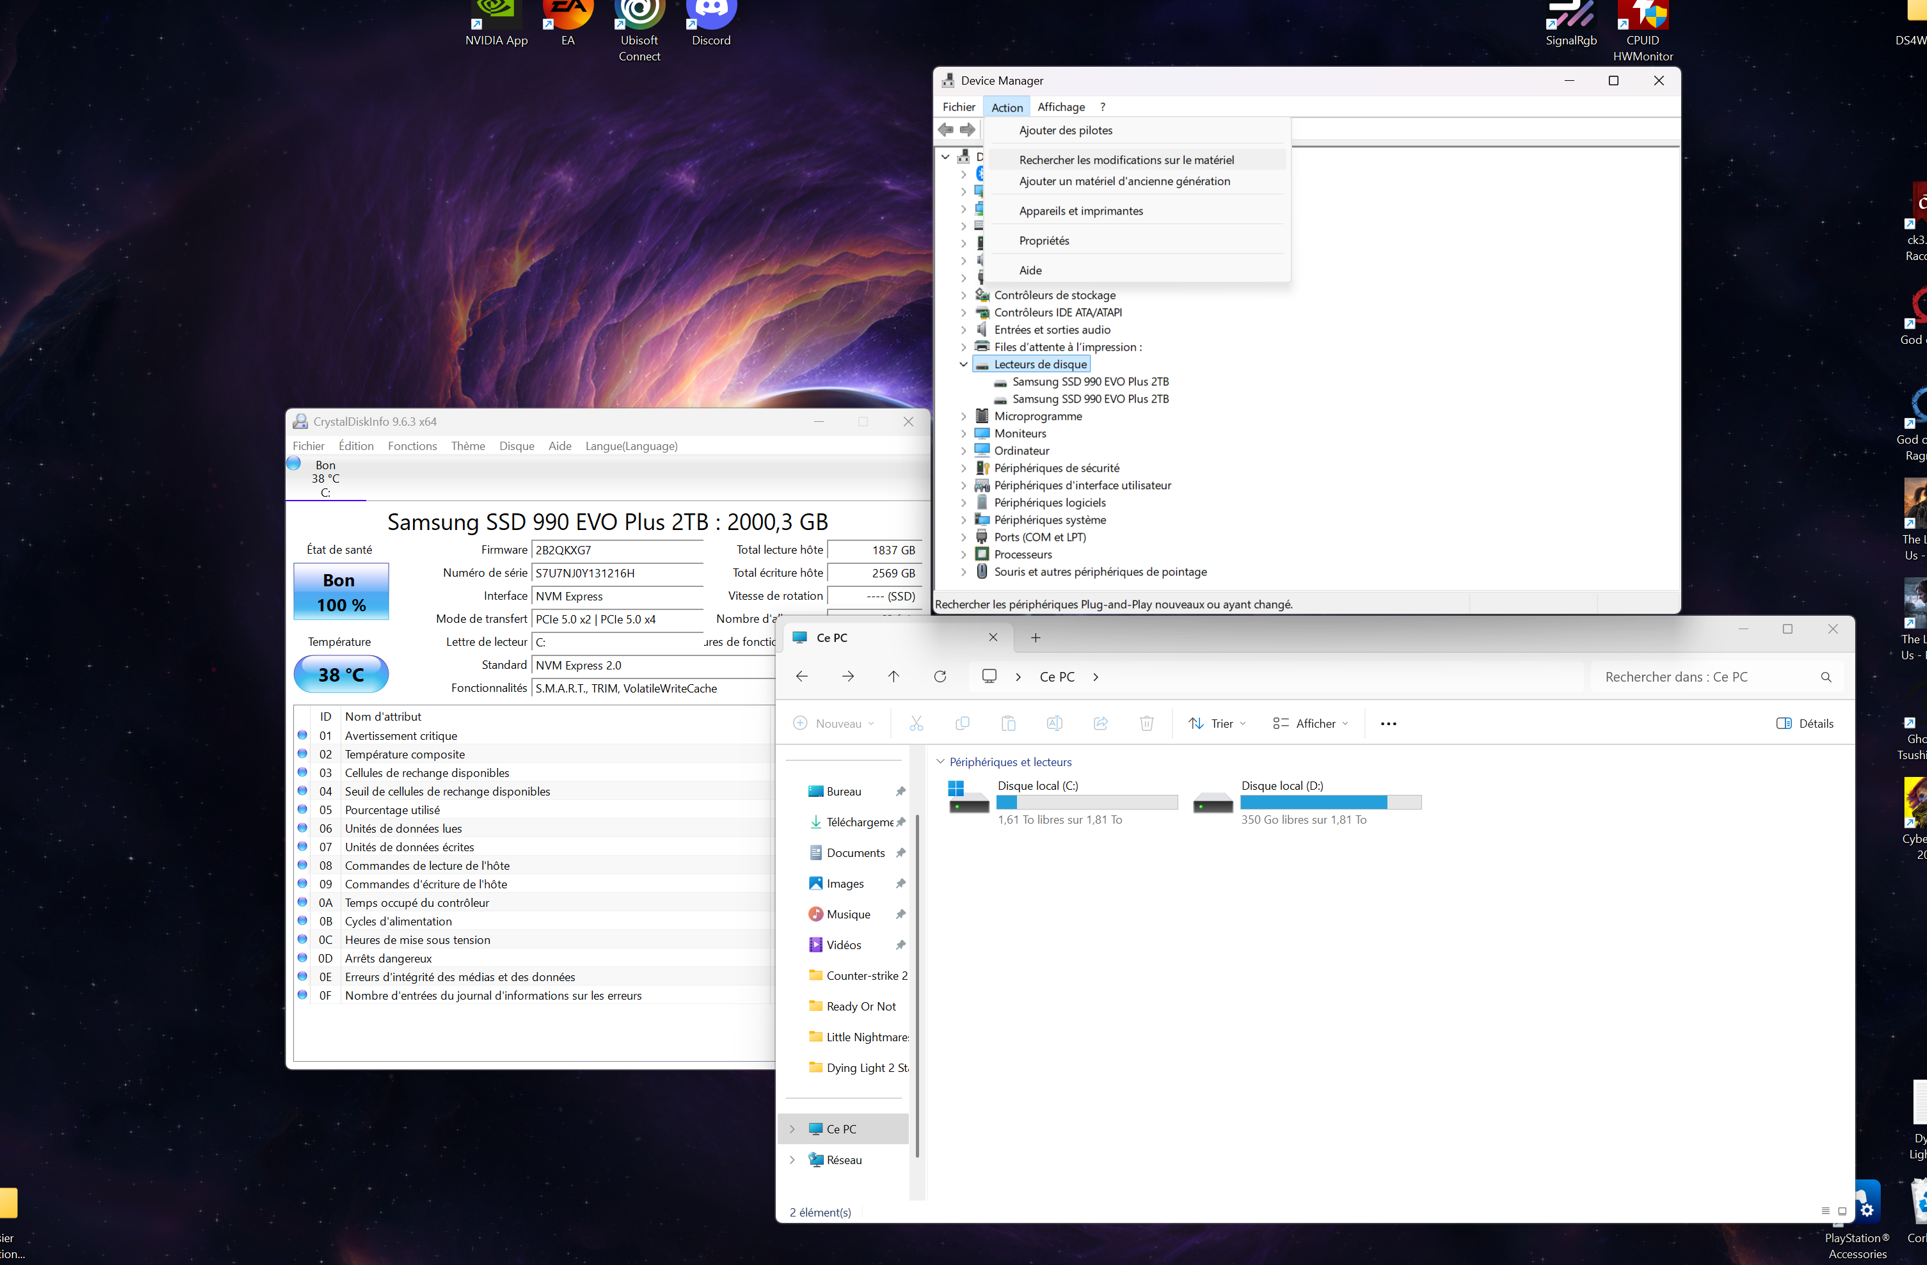Open SignalRgb desktop shortcut

(1570, 23)
